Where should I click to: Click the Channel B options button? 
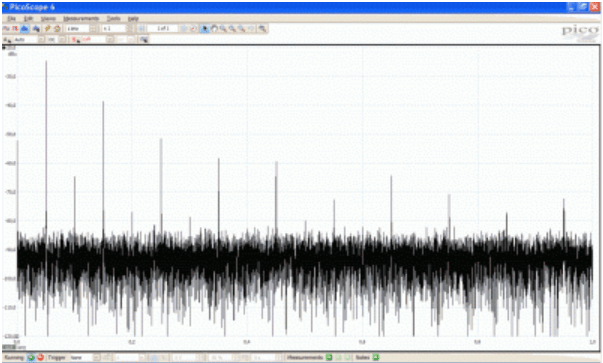coord(75,40)
